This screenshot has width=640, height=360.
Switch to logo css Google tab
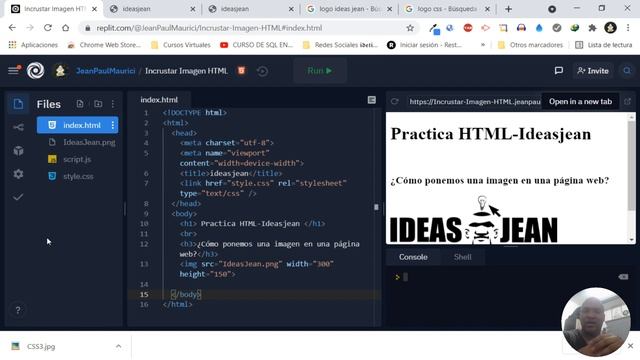tap(448, 9)
